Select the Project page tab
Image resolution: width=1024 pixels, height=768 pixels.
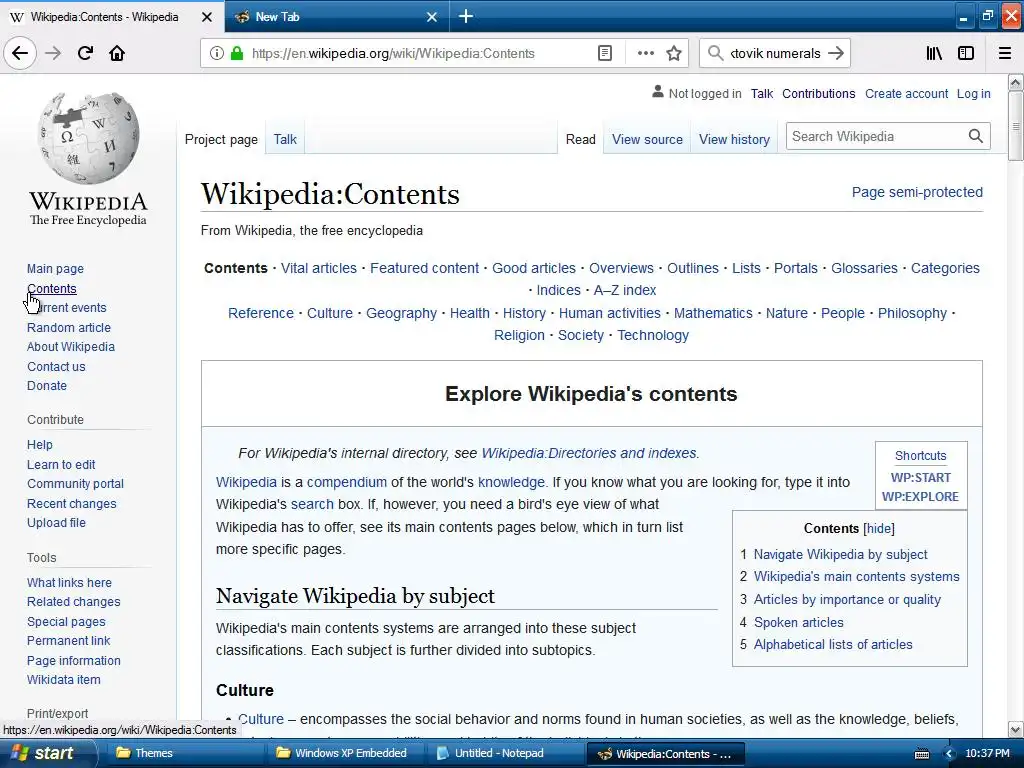point(221,139)
